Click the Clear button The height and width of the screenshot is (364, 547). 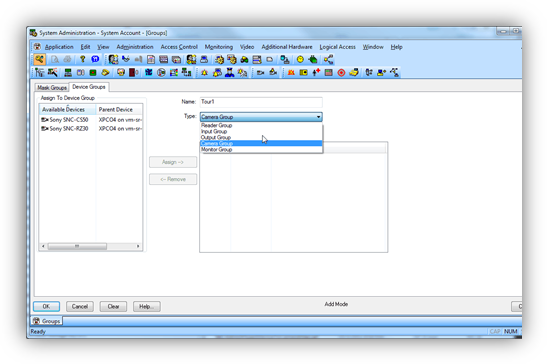(x=113, y=306)
